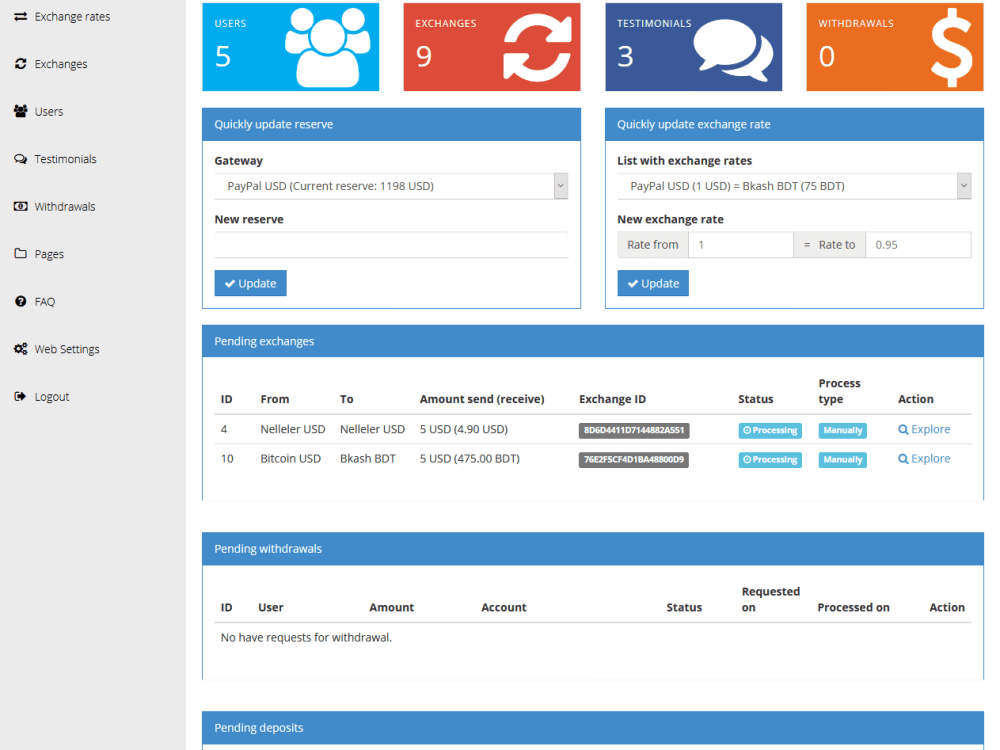Click 'Amount send (receive)' column header
The width and height of the screenshot is (1000, 750).
pos(482,399)
